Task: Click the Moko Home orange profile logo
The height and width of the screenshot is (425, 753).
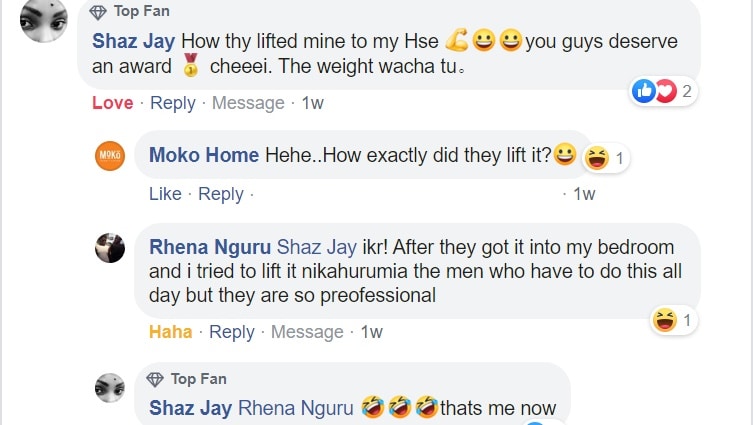Action: 109,156
